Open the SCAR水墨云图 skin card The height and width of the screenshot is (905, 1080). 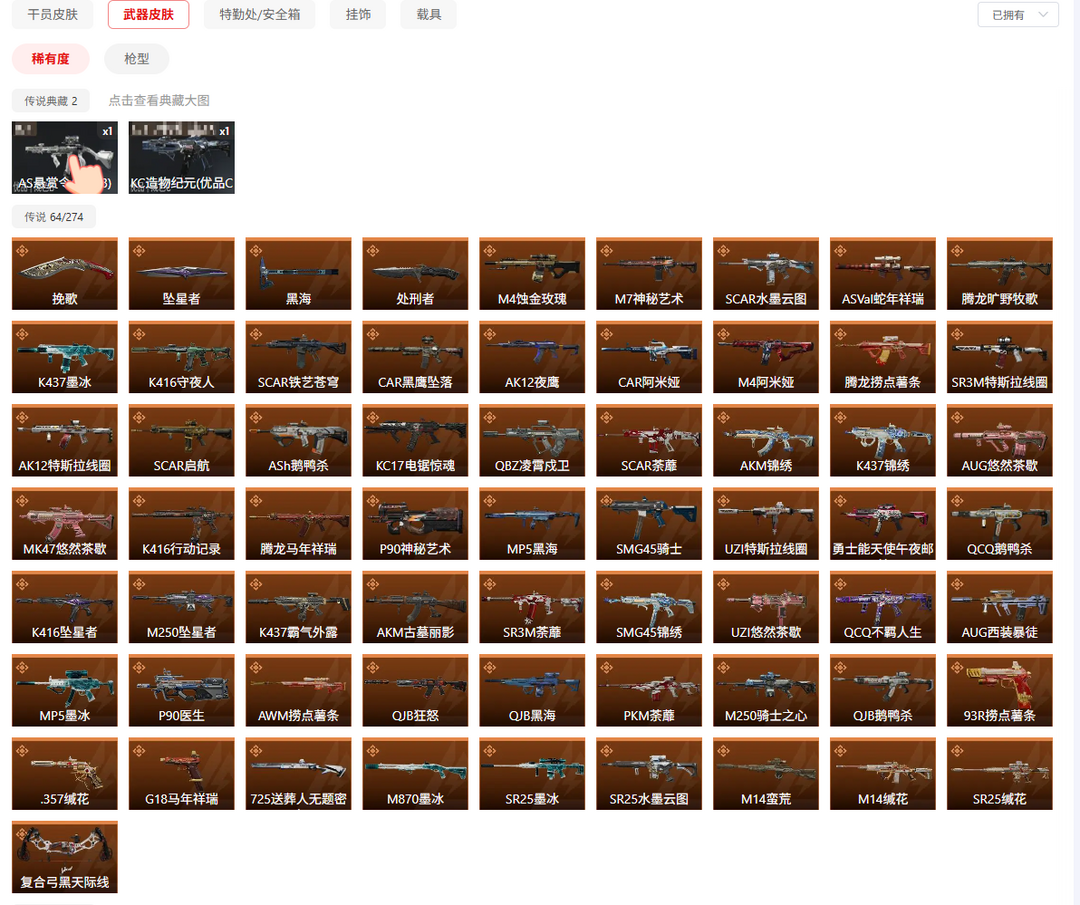[x=766, y=273]
